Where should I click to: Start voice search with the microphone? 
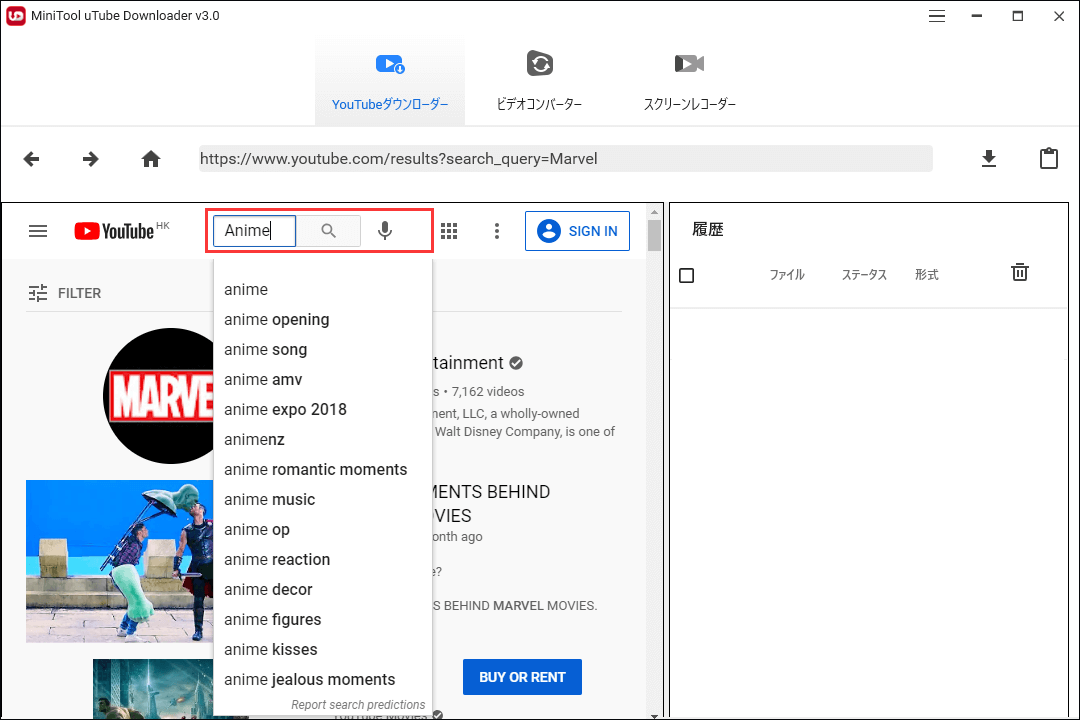click(x=385, y=231)
